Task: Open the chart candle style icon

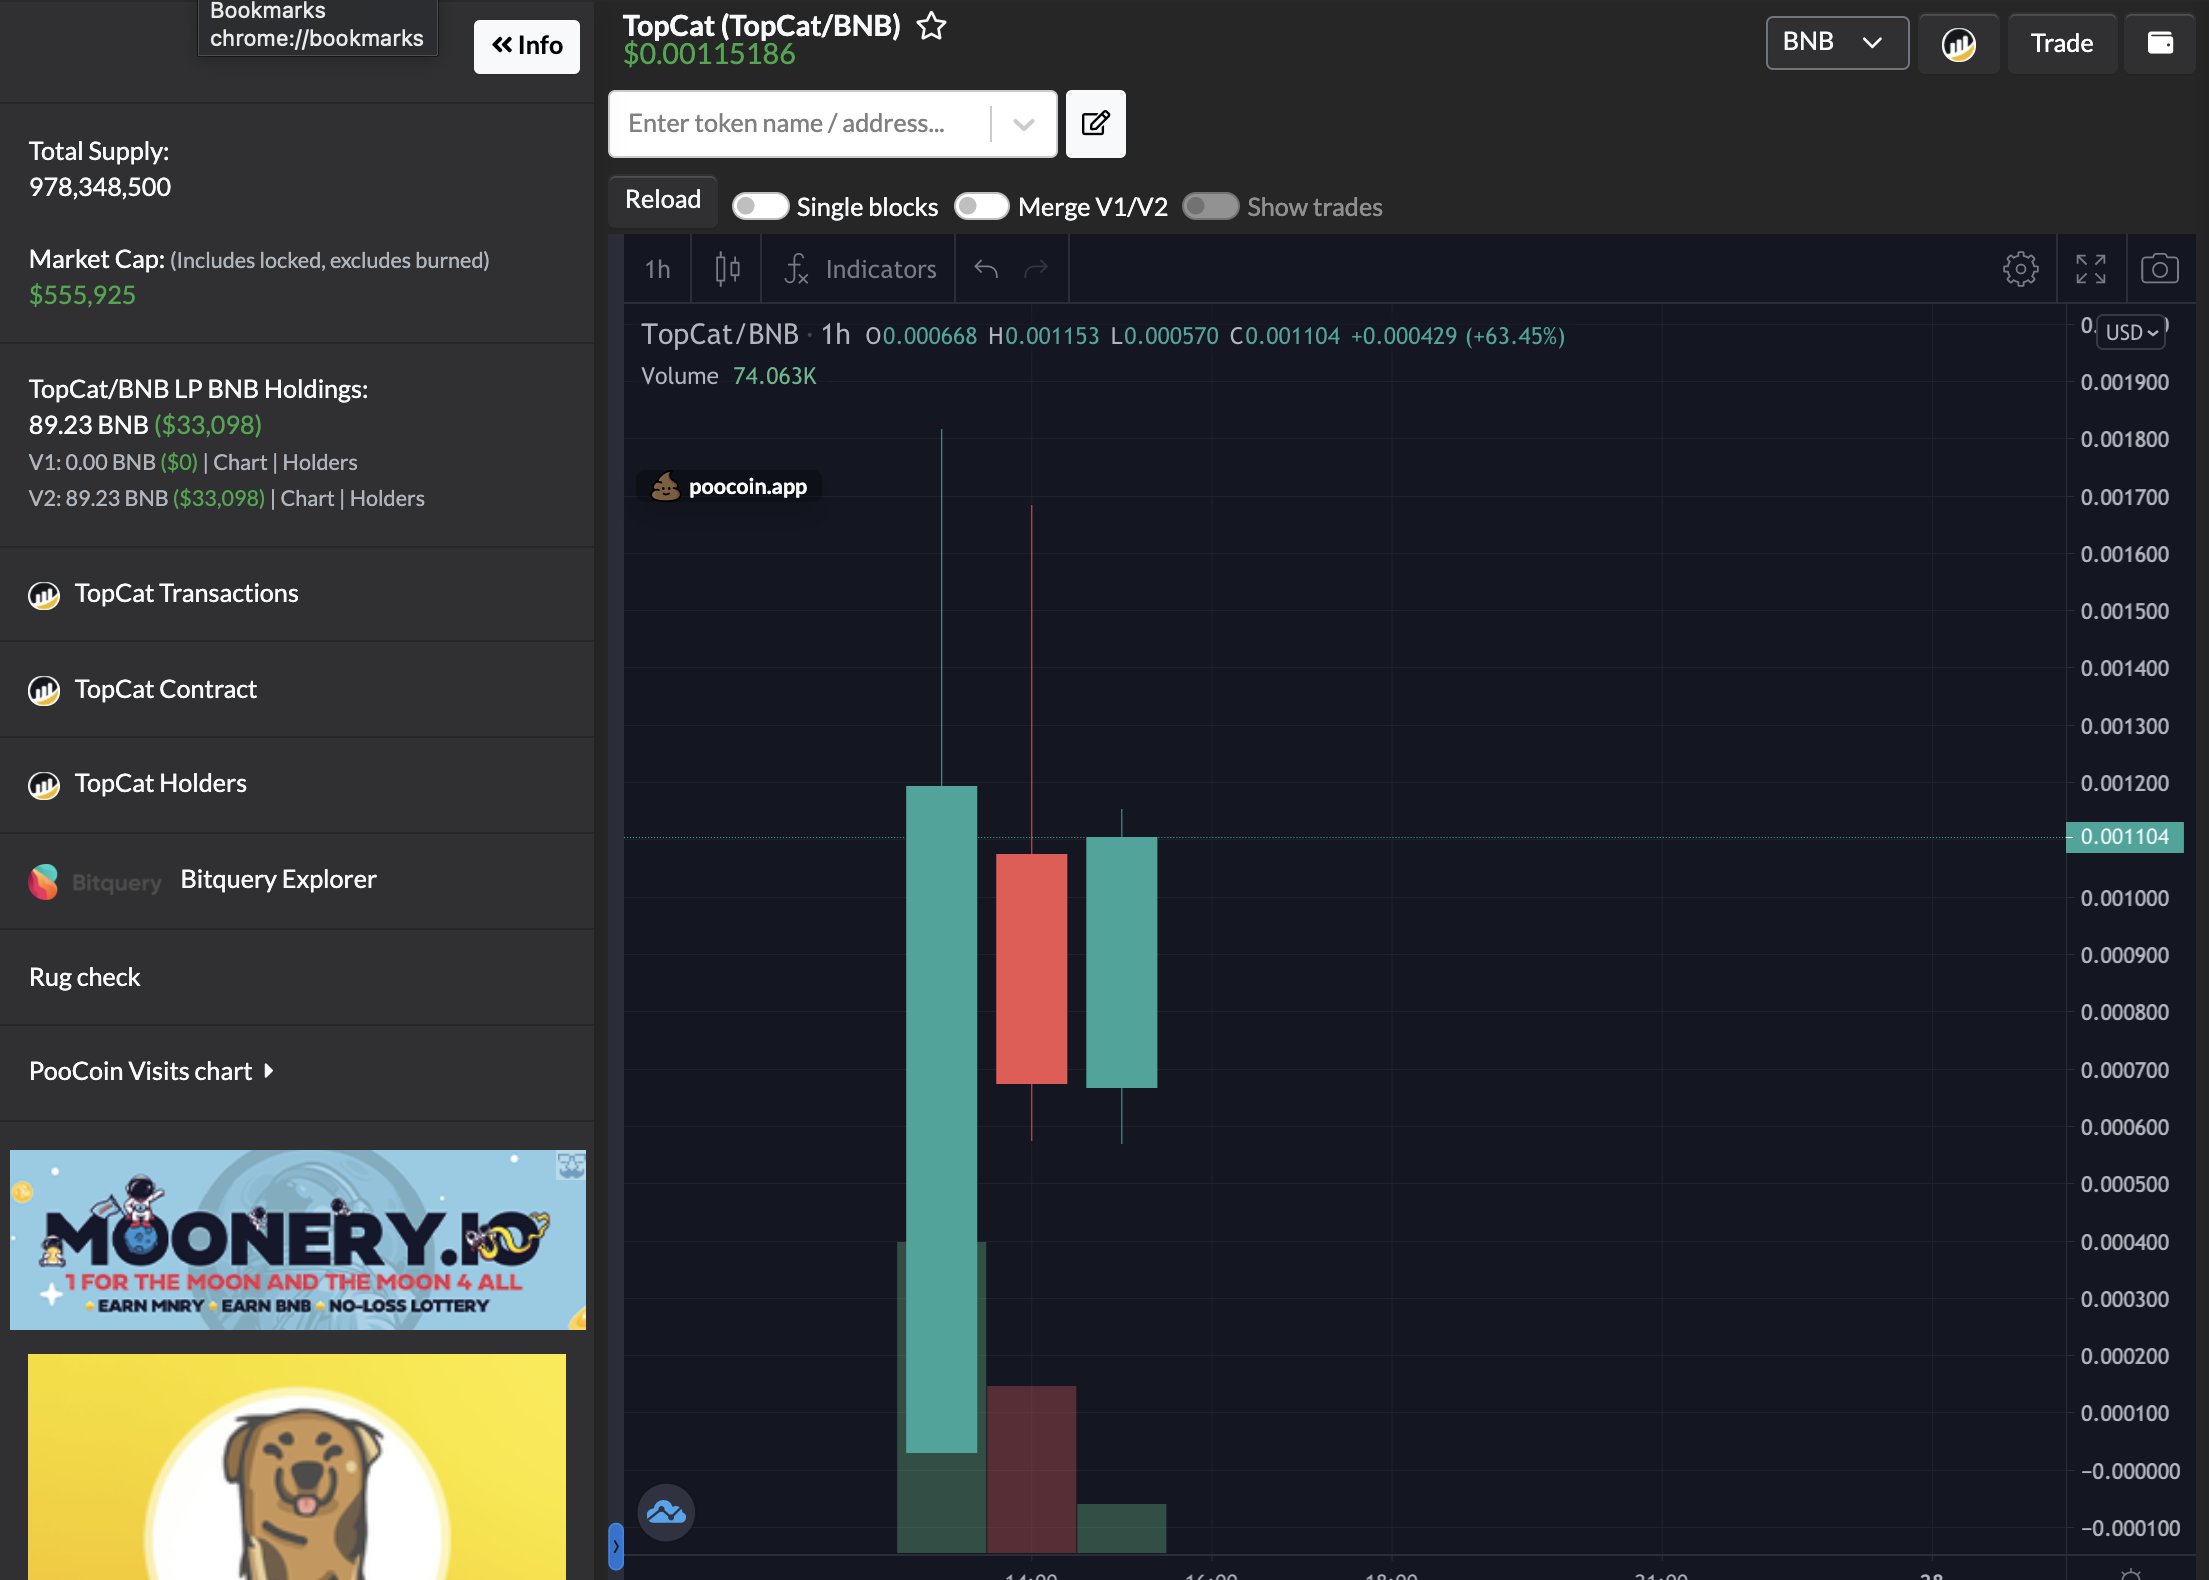Action: click(x=727, y=269)
